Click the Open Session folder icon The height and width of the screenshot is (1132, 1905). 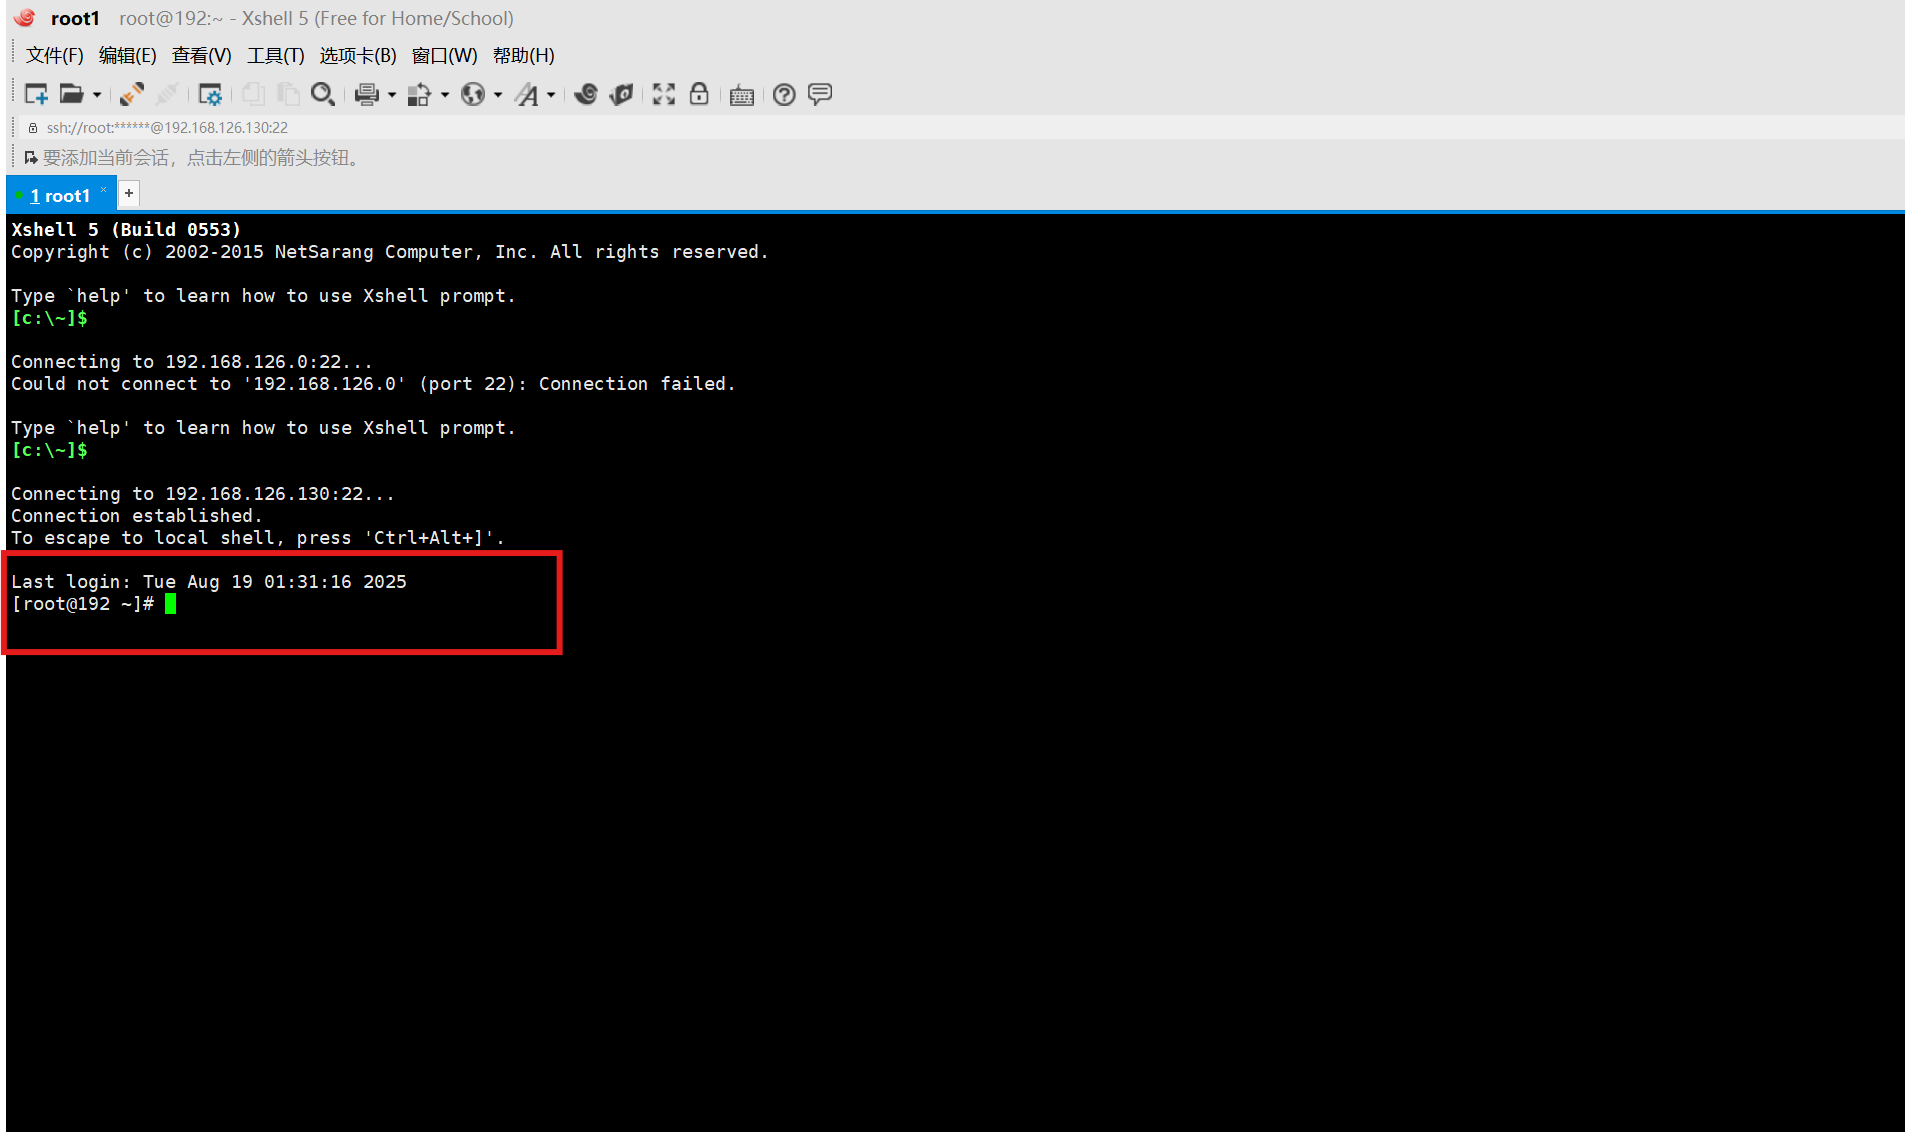point(71,94)
